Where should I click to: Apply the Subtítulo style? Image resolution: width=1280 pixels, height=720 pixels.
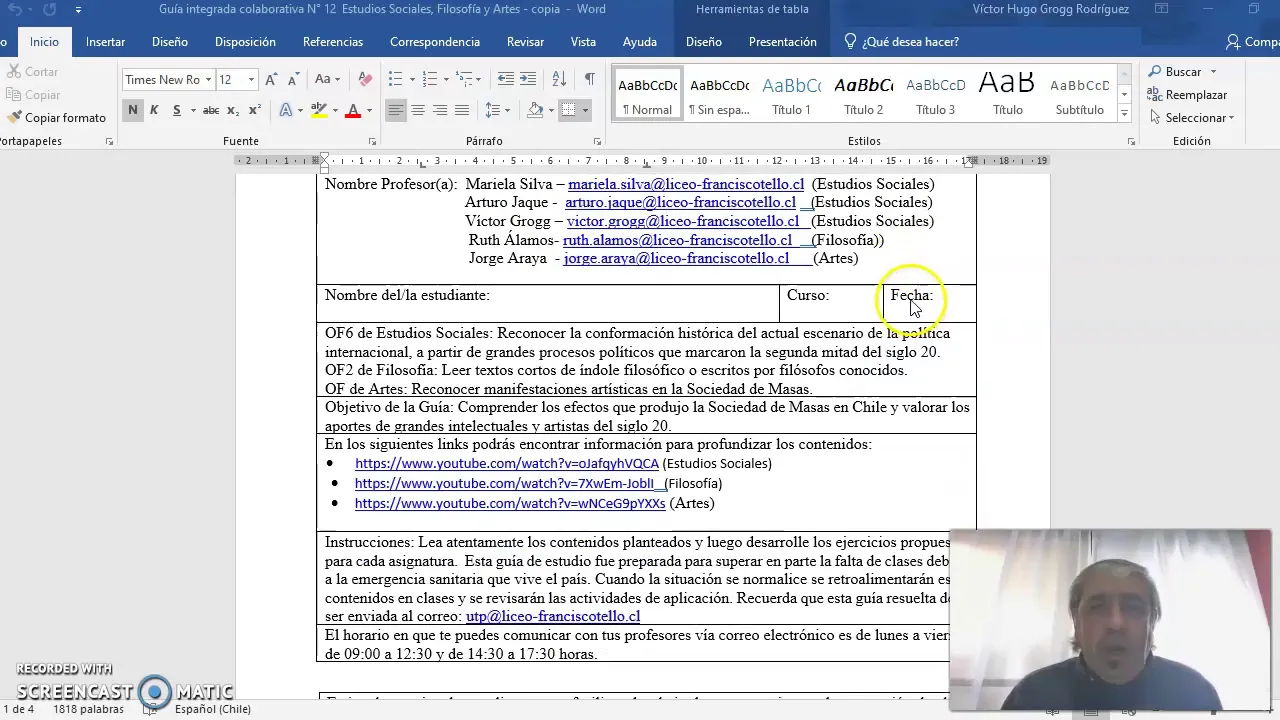pyautogui.click(x=1080, y=95)
